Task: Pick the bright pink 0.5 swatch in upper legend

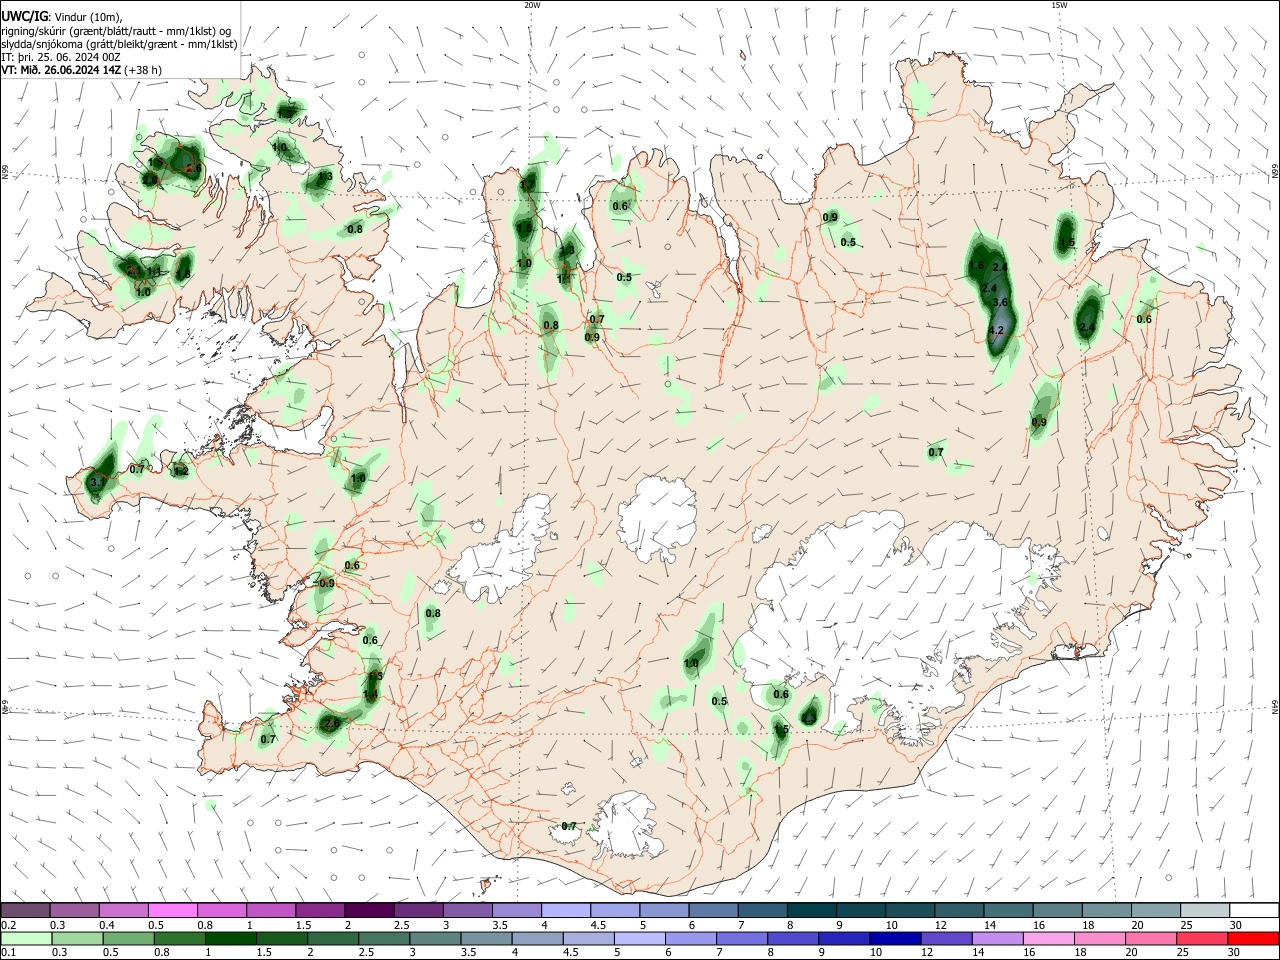Action: pyautogui.click(x=172, y=910)
